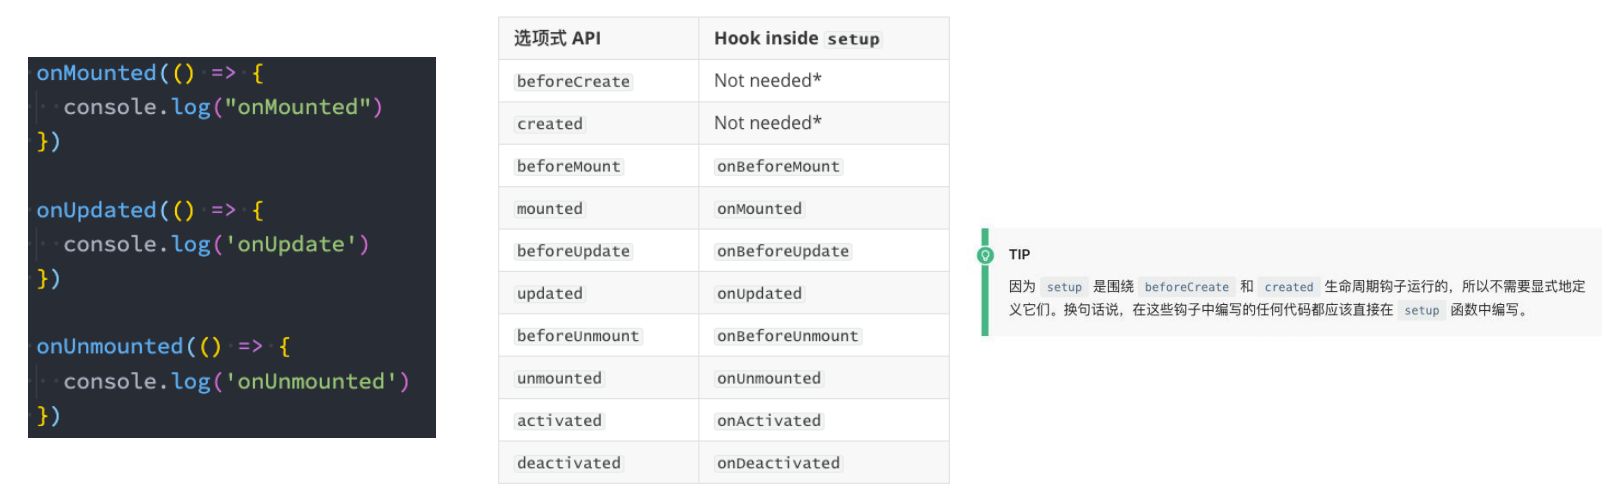
Task: Click the onBeforeUnmount hook cell
Action: click(x=787, y=337)
